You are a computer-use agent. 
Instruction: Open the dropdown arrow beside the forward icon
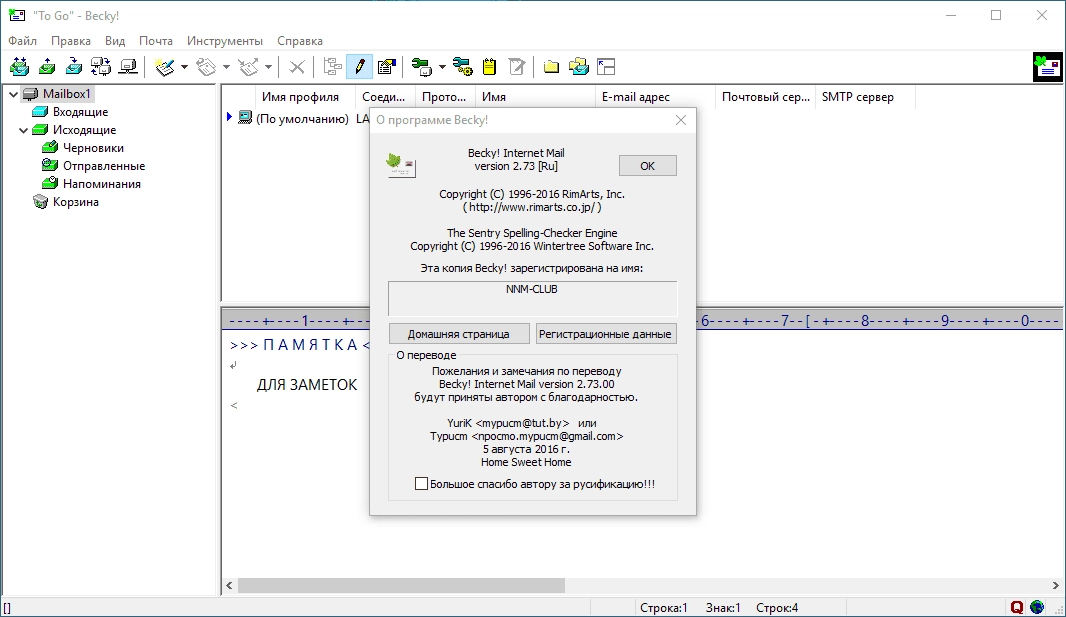point(269,67)
